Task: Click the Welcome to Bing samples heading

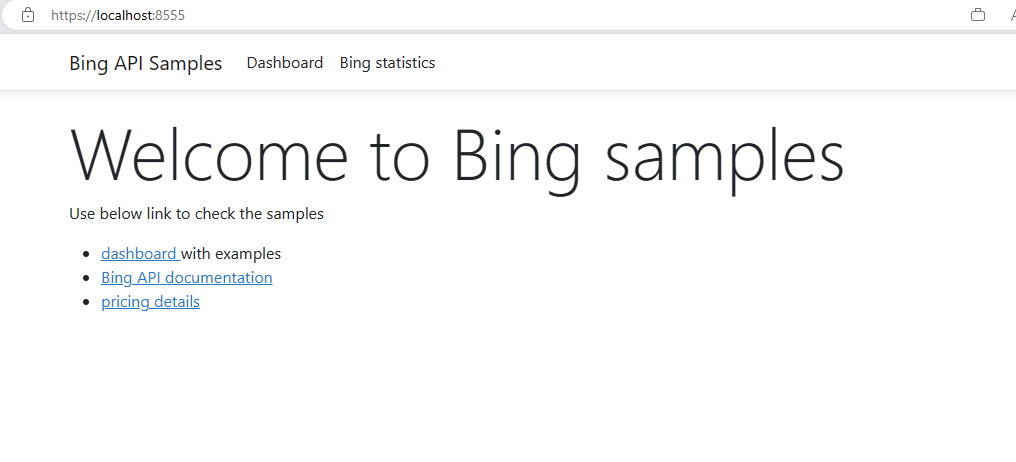Action: [x=457, y=156]
